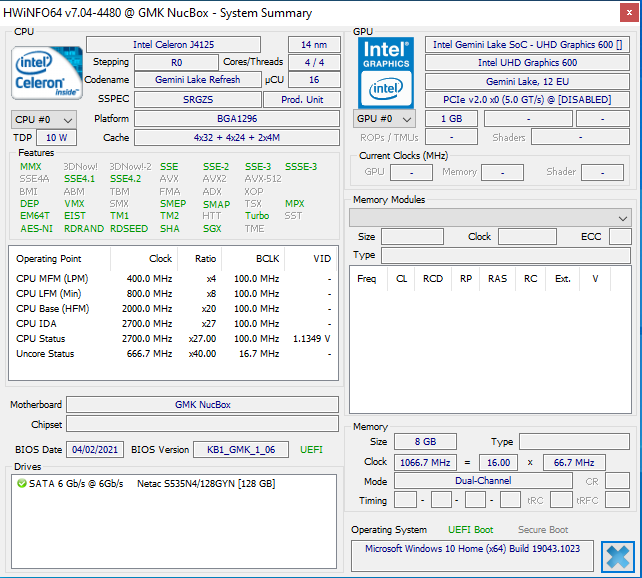Image resolution: width=642 pixels, height=578 pixels.
Task: Click the Platform BGA1296 field
Action: tap(237, 119)
